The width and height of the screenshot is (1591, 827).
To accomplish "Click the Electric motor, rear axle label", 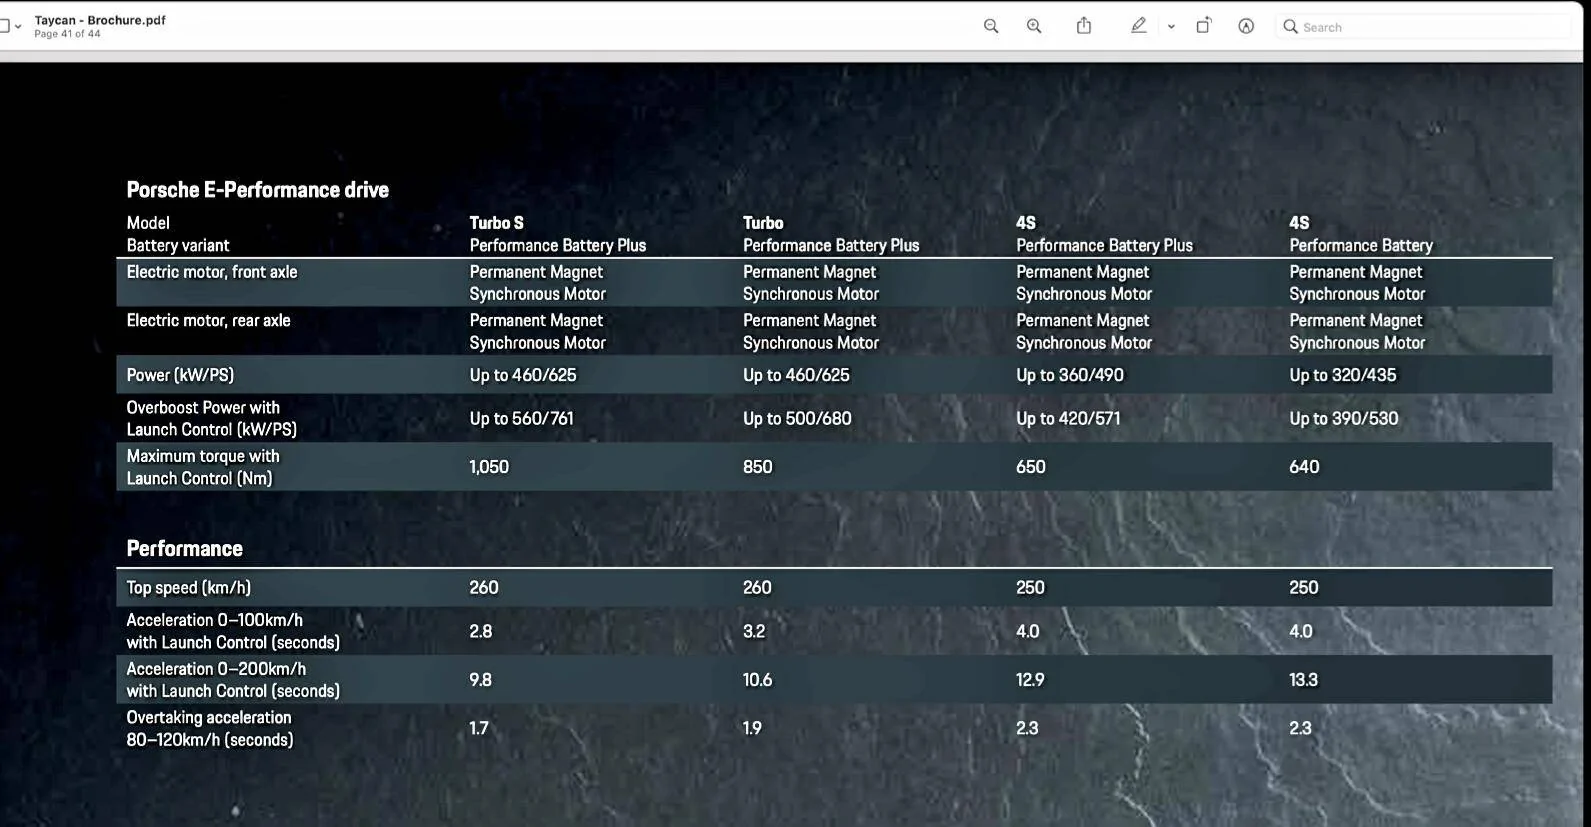I will [208, 320].
